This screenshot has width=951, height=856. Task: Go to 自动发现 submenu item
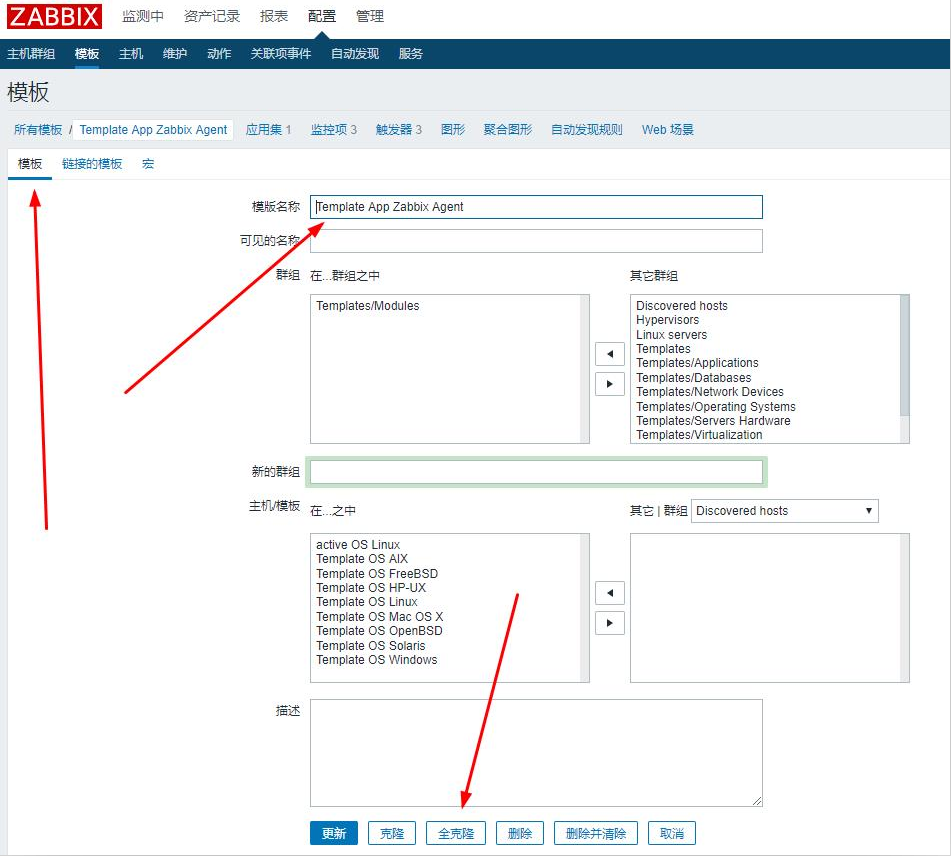[355, 54]
